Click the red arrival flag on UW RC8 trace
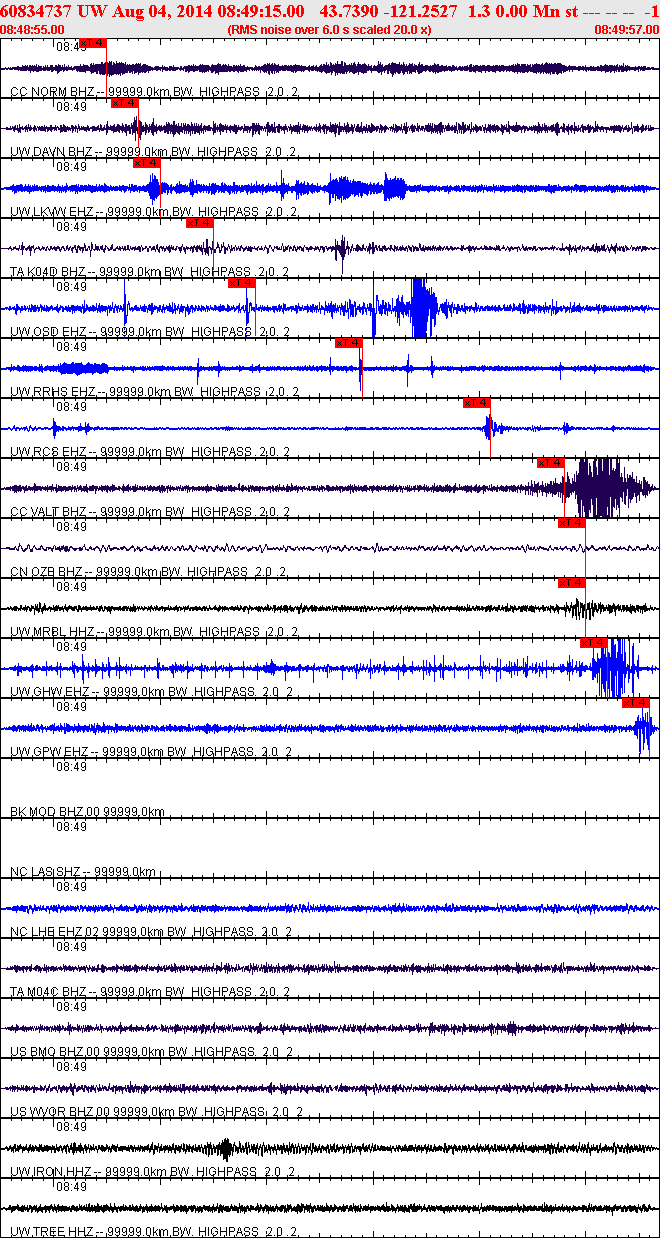 [477, 403]
